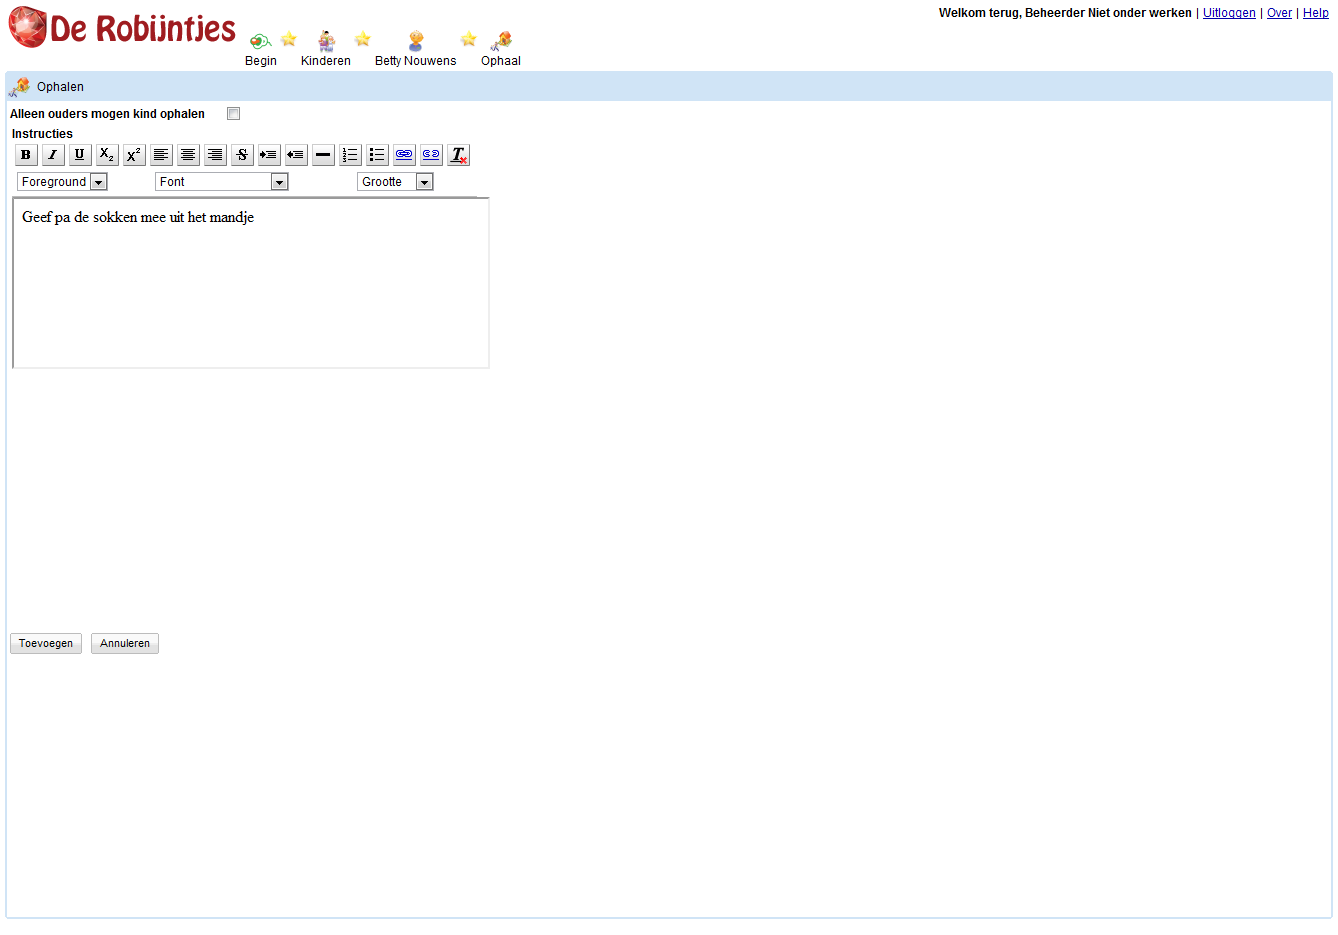Center align the instructions text
The image size is (1338, 935).
click(x=188, y=155)
